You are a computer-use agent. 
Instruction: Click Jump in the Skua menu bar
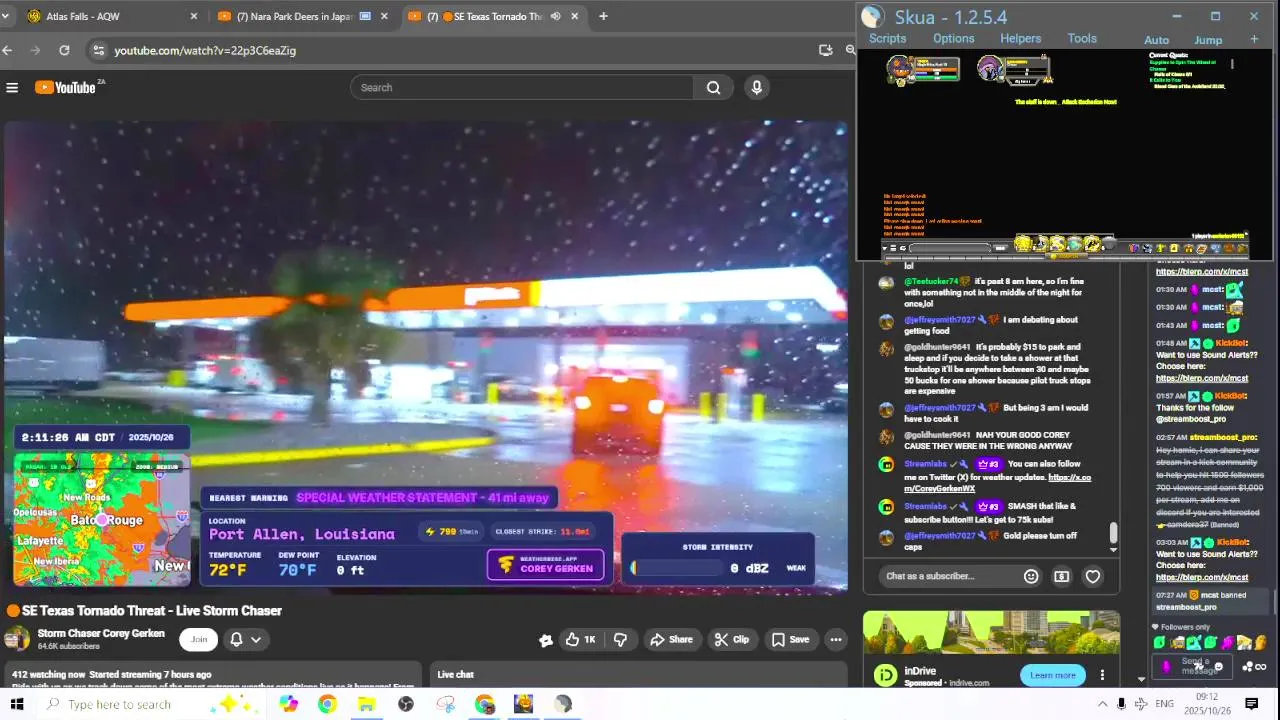1208,40
